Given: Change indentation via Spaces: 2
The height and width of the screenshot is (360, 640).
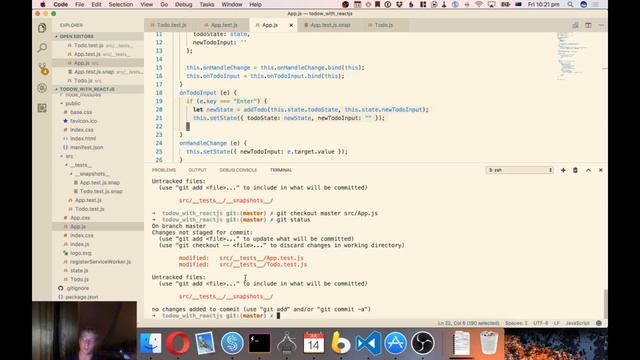Looking at the screenshot, I should [516, 323].
